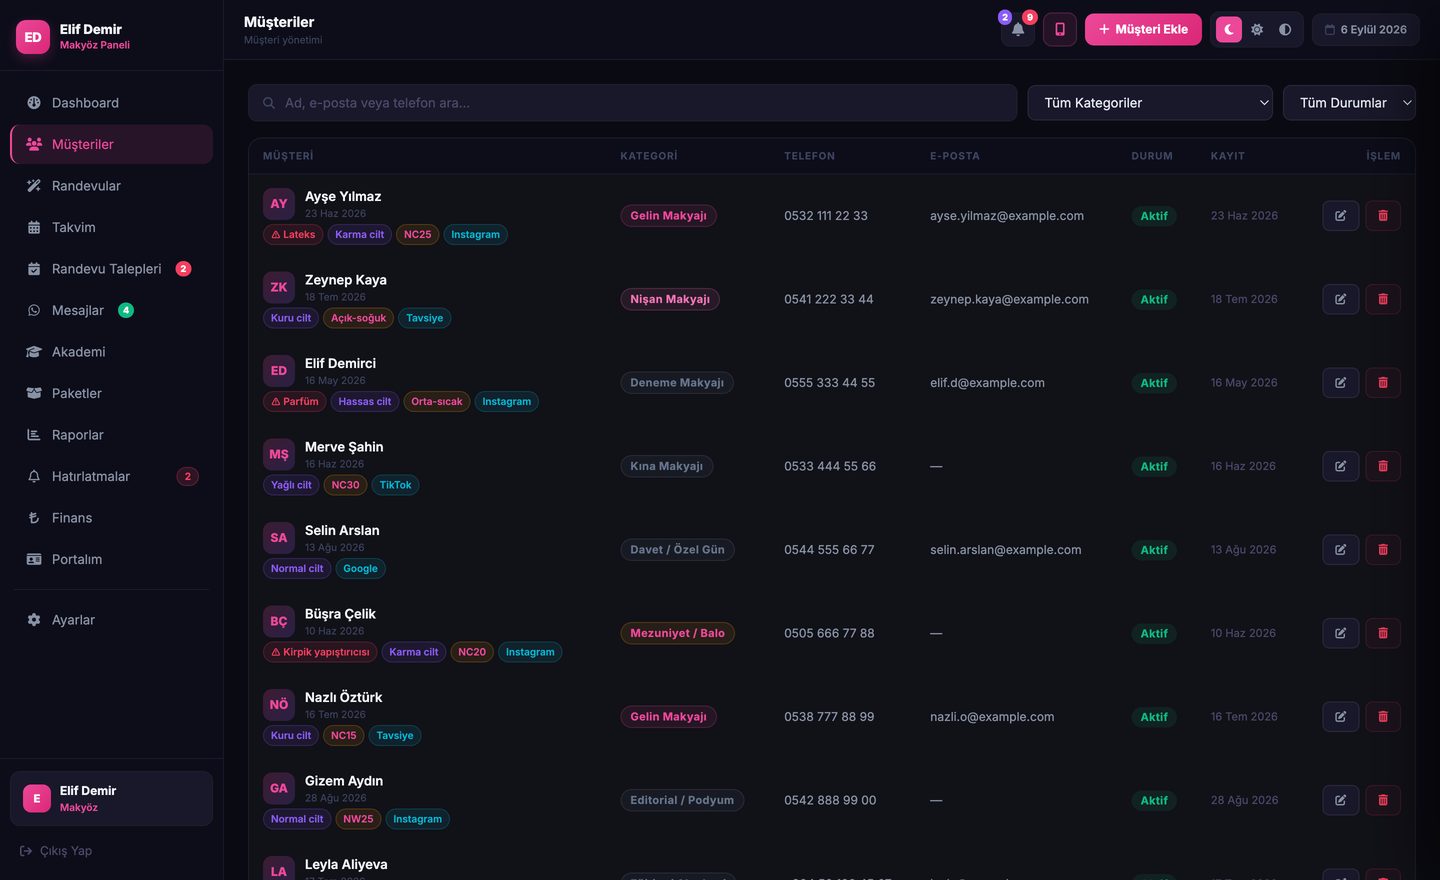The image size is (1440, 880).
Task: Click the Raporlar chart icon
Action: tap(34, 435)
